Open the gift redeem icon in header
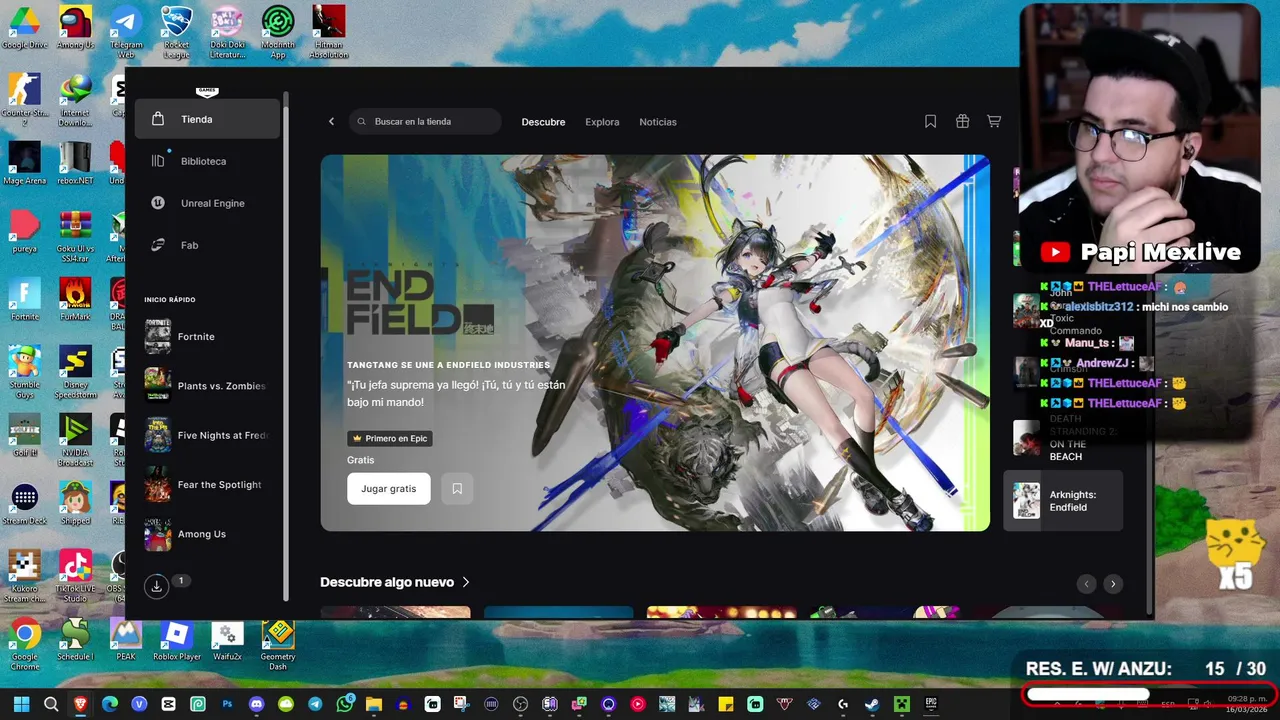The width and height of the screenshot is (1280, 720). (x=962, y=121)
